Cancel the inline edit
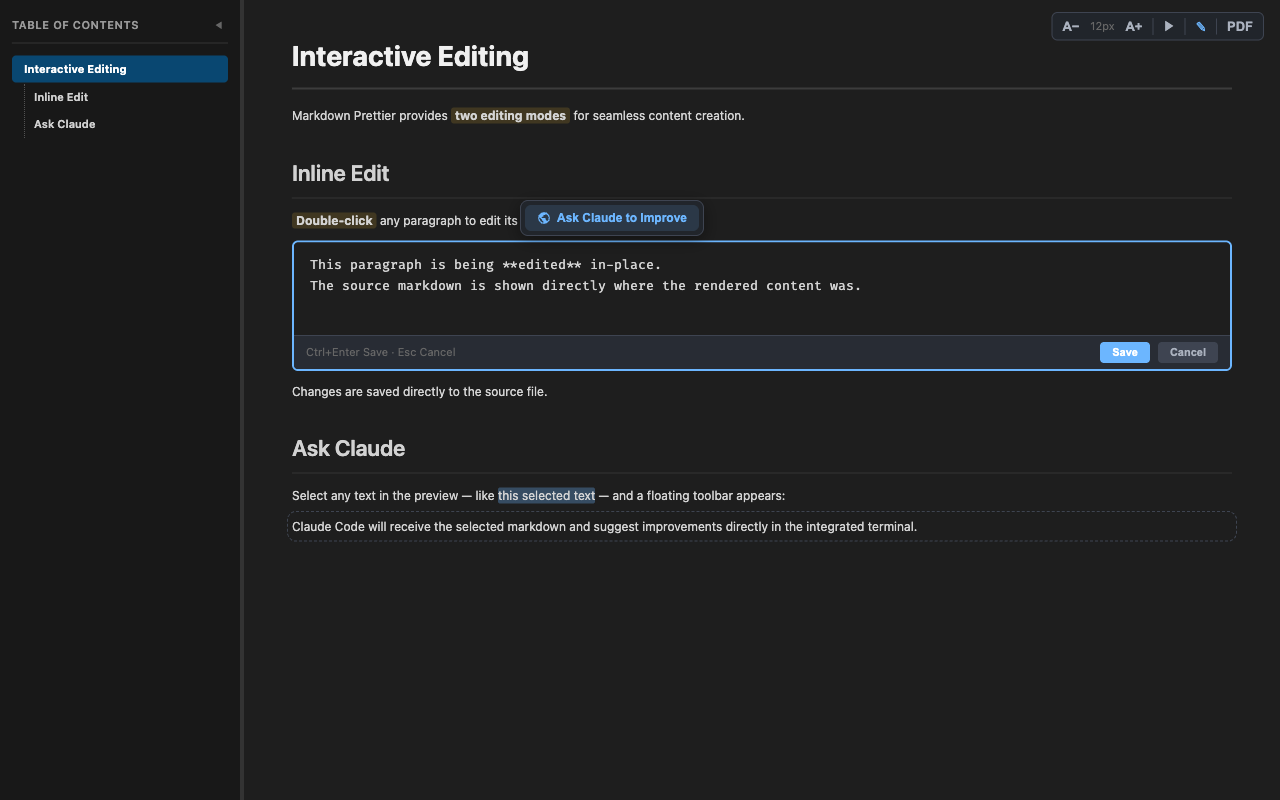The image size is (1280, 800). coord(1187,352)
